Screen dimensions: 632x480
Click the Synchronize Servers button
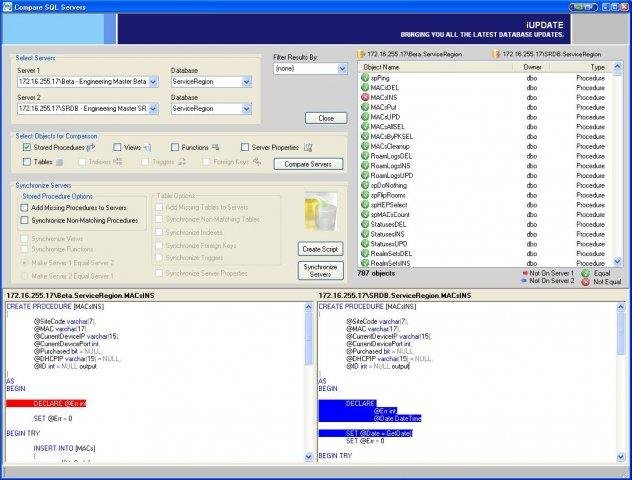coord(320,270)
